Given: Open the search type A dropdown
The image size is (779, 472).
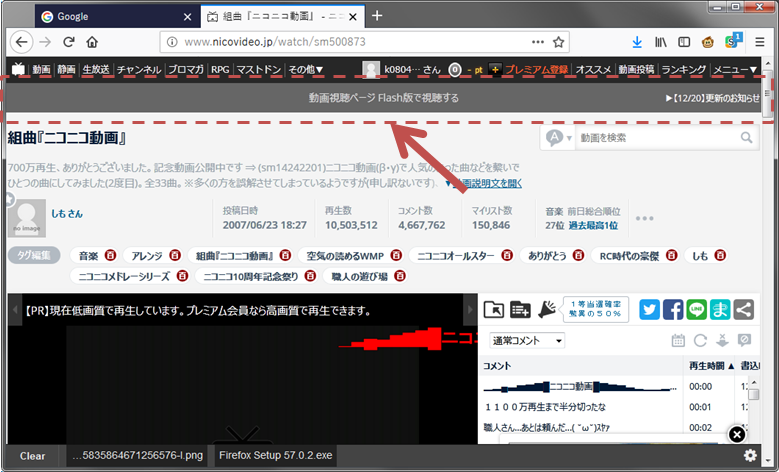Looking at the screenshot, I should [558, 138].
